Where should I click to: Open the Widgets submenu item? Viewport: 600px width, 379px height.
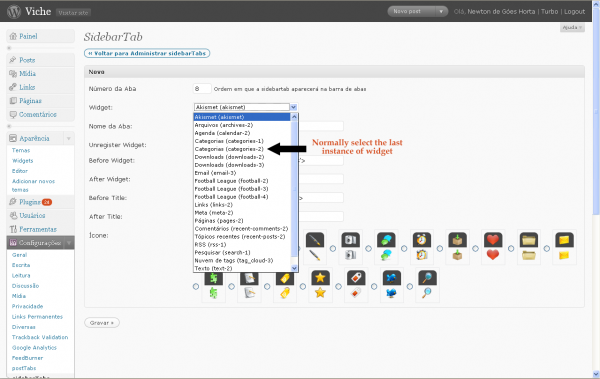click(23, 161)
